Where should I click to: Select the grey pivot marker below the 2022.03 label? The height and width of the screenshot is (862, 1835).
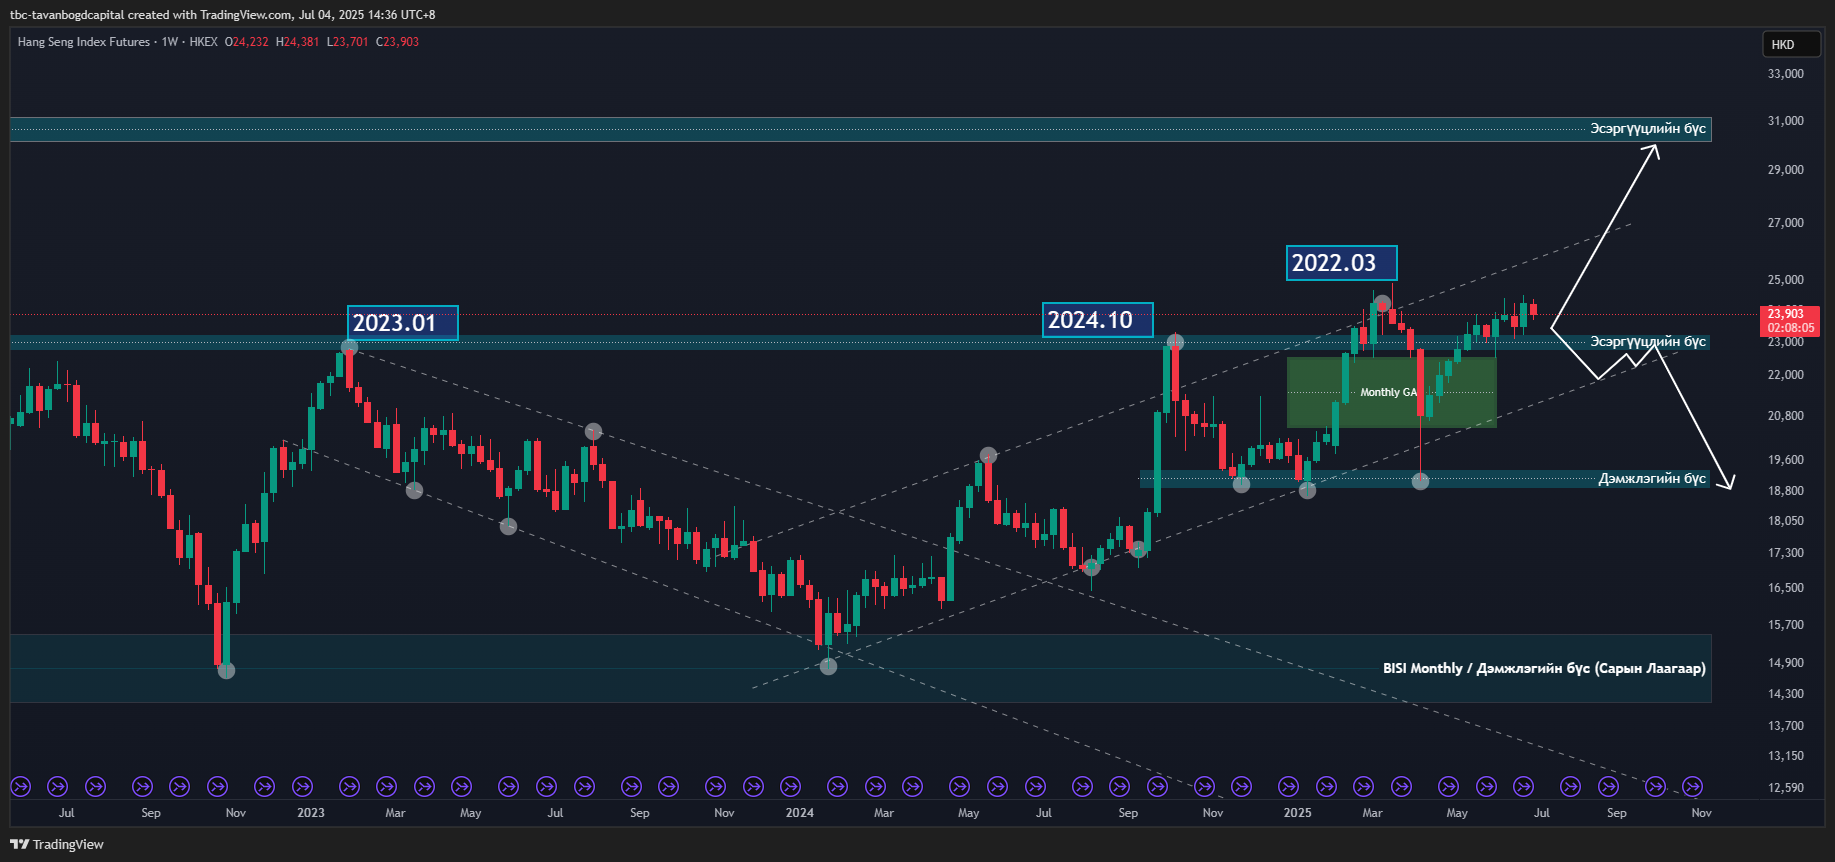point(1382,303)
